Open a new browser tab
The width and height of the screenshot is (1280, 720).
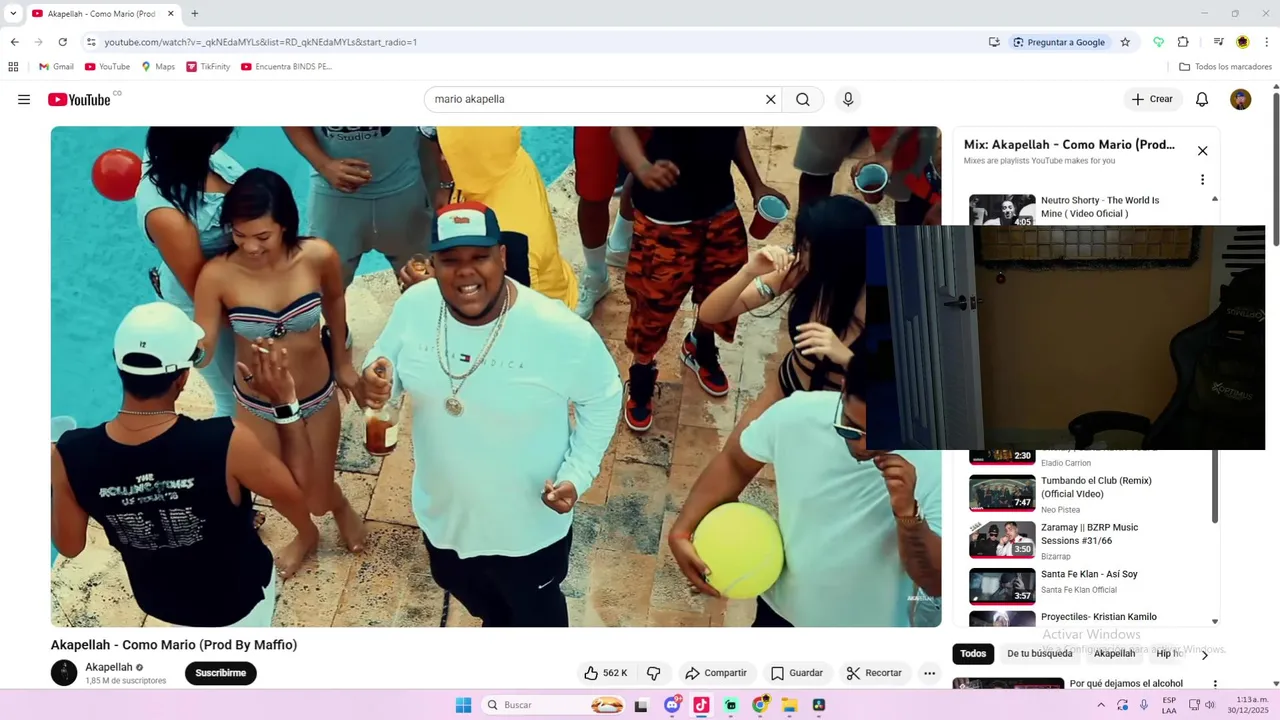[194, 14]
